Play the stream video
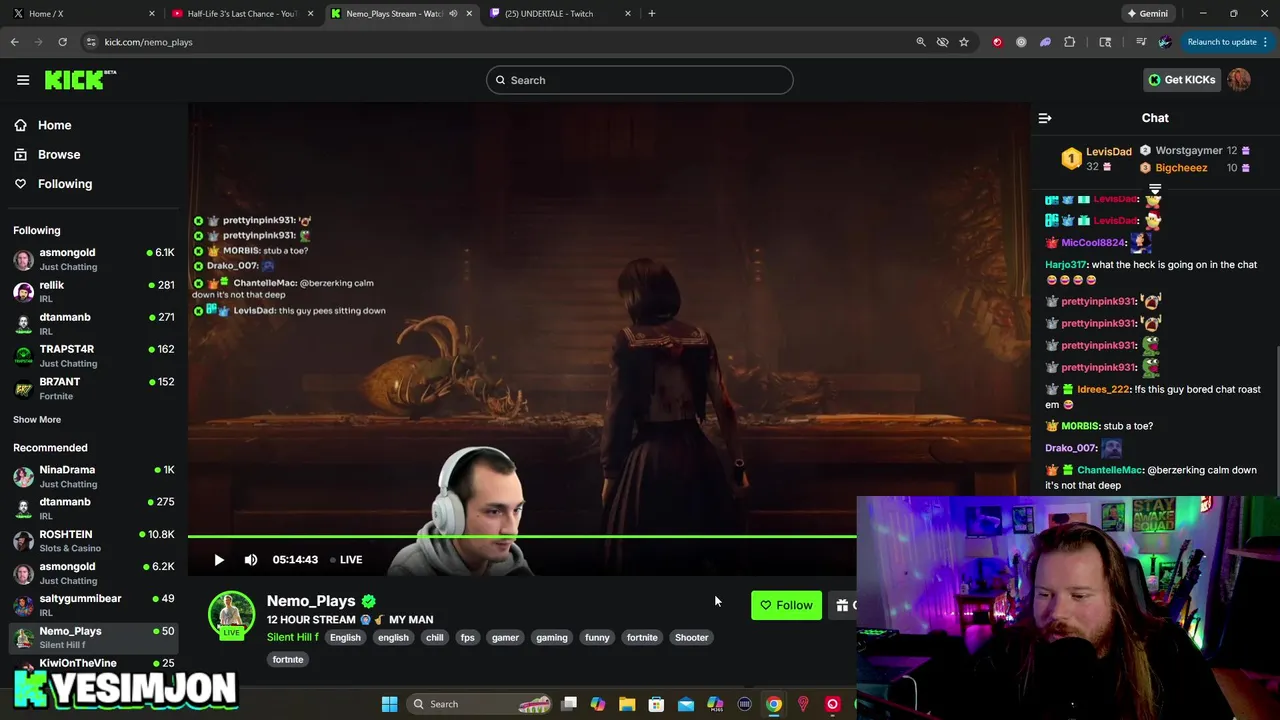The image size is (1280, 720). point(219,560)
